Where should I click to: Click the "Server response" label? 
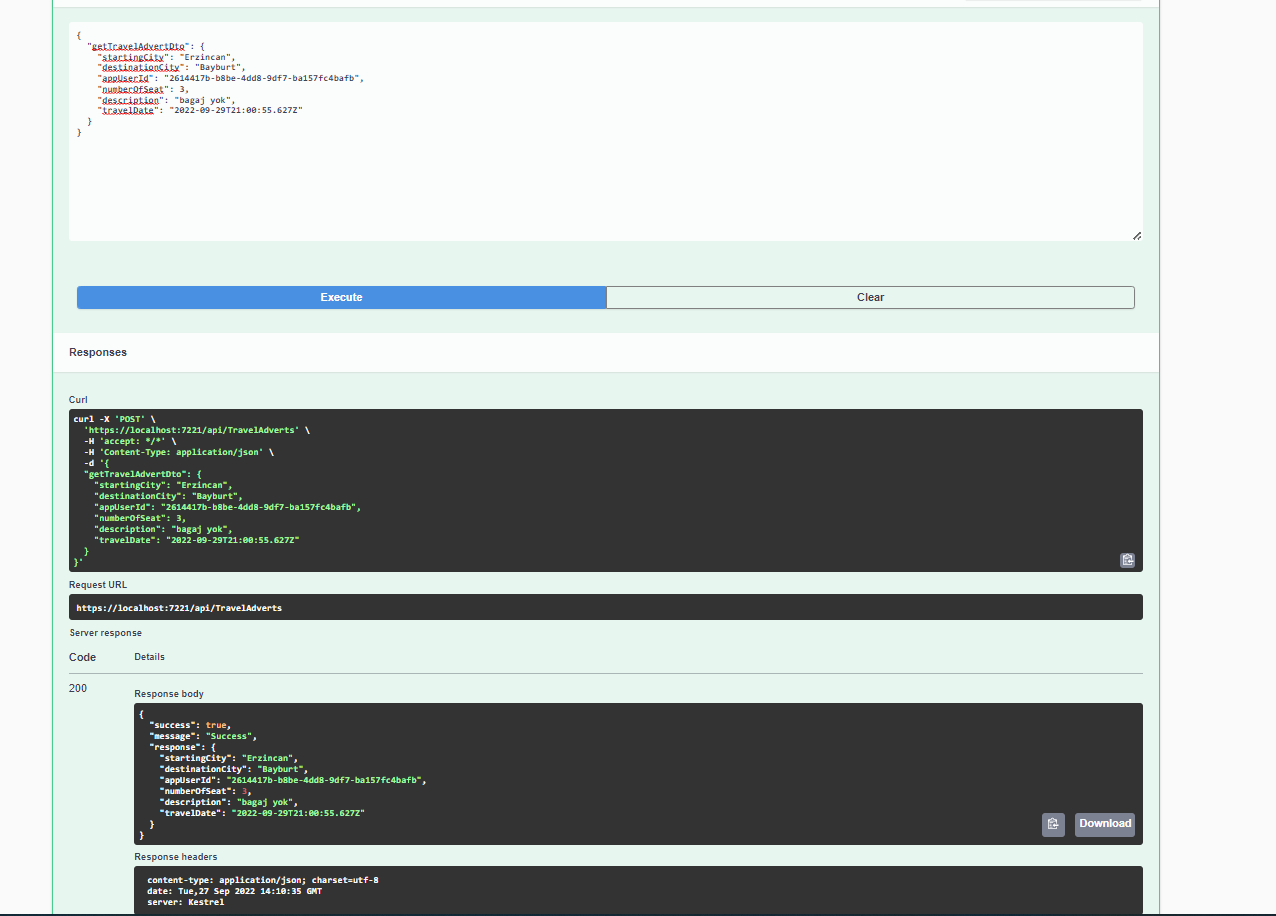(x=105, y=632)
